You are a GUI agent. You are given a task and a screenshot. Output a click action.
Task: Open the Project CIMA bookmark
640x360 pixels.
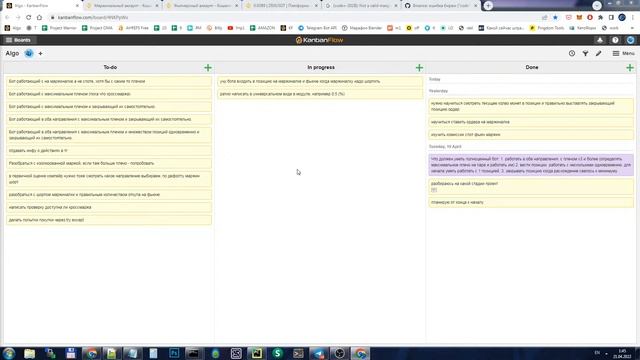pyautogui.click(x=97, y=28)
